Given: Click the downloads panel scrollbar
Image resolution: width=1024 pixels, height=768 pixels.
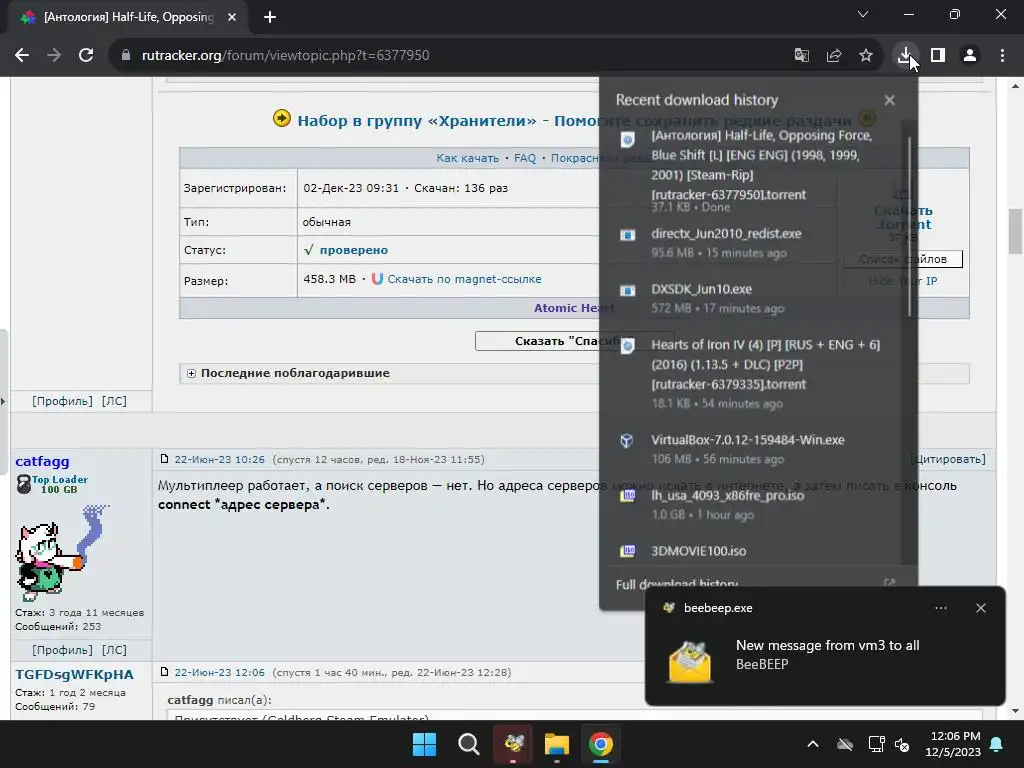Looking at the screenshot, I should click(x=909, y=227).
